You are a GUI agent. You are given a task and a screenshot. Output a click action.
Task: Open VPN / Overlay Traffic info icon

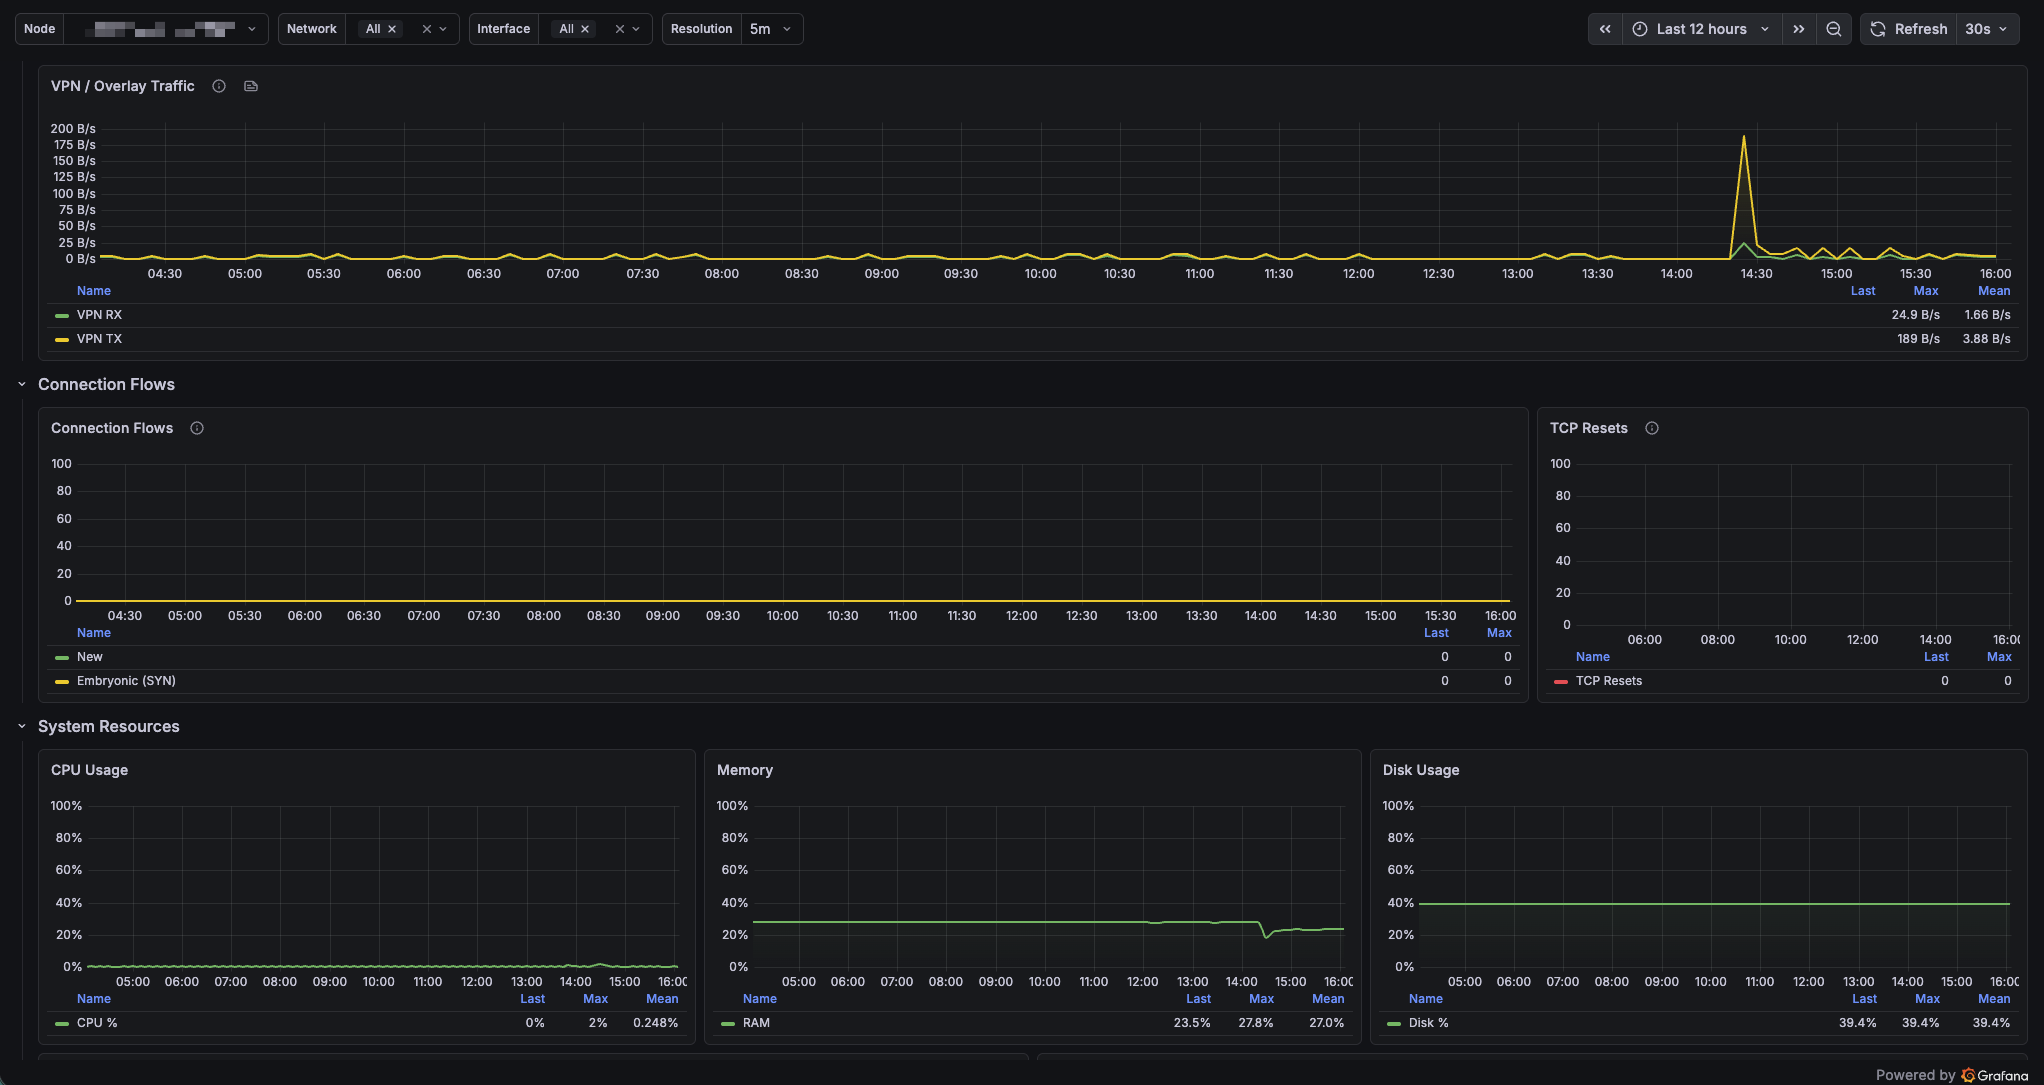(219, 86)
